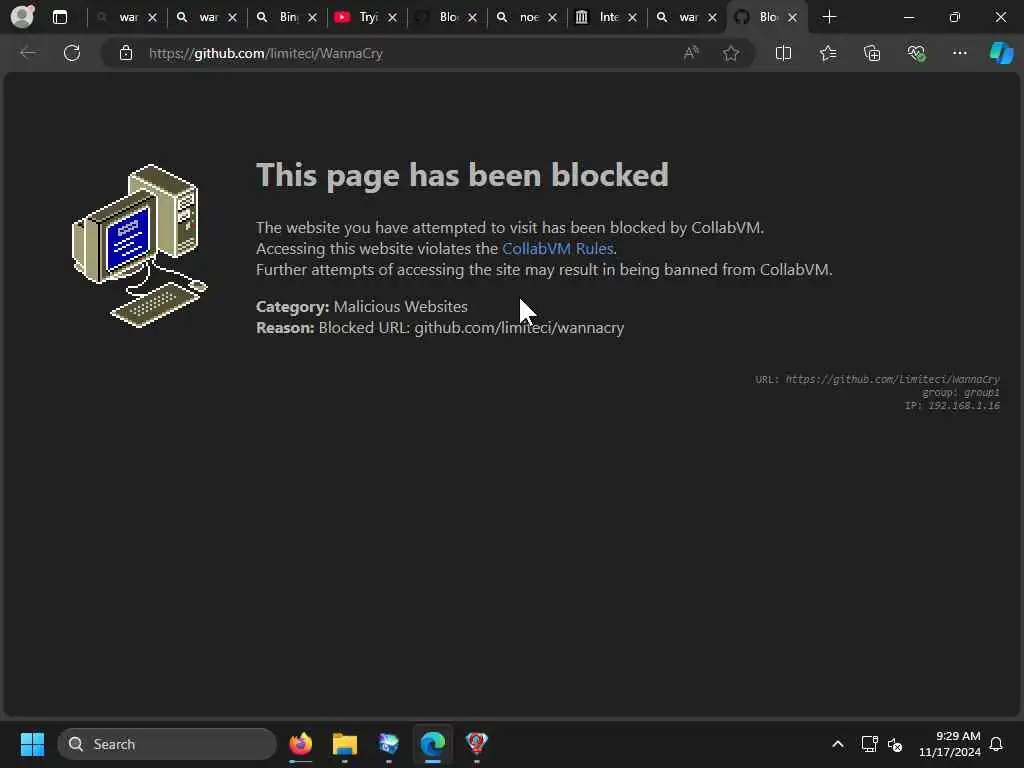This screenshot has height=768, width=1024.
Task: Launch Copilot sidebar icon
Action: (1001, 53)
